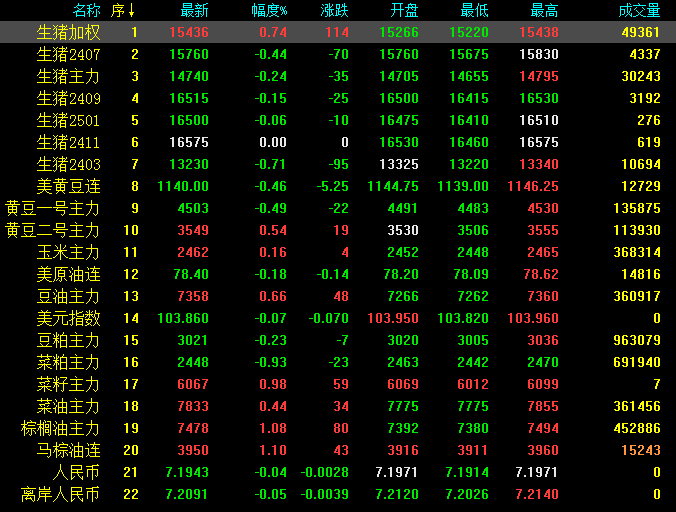This screenshot has height=512, width=676.
Task: Select the 菜油主力 row
Action: (x=338, y=406)
